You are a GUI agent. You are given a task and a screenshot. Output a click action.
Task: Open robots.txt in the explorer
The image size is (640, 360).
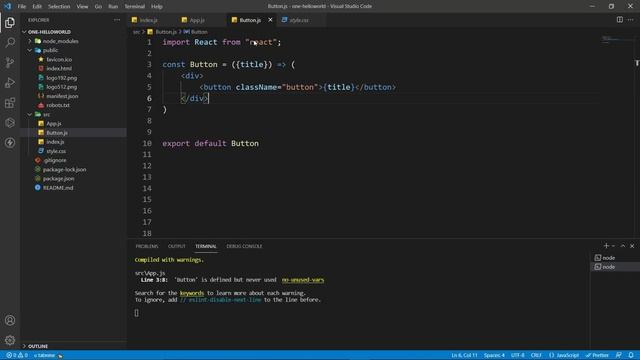[58, 105]
